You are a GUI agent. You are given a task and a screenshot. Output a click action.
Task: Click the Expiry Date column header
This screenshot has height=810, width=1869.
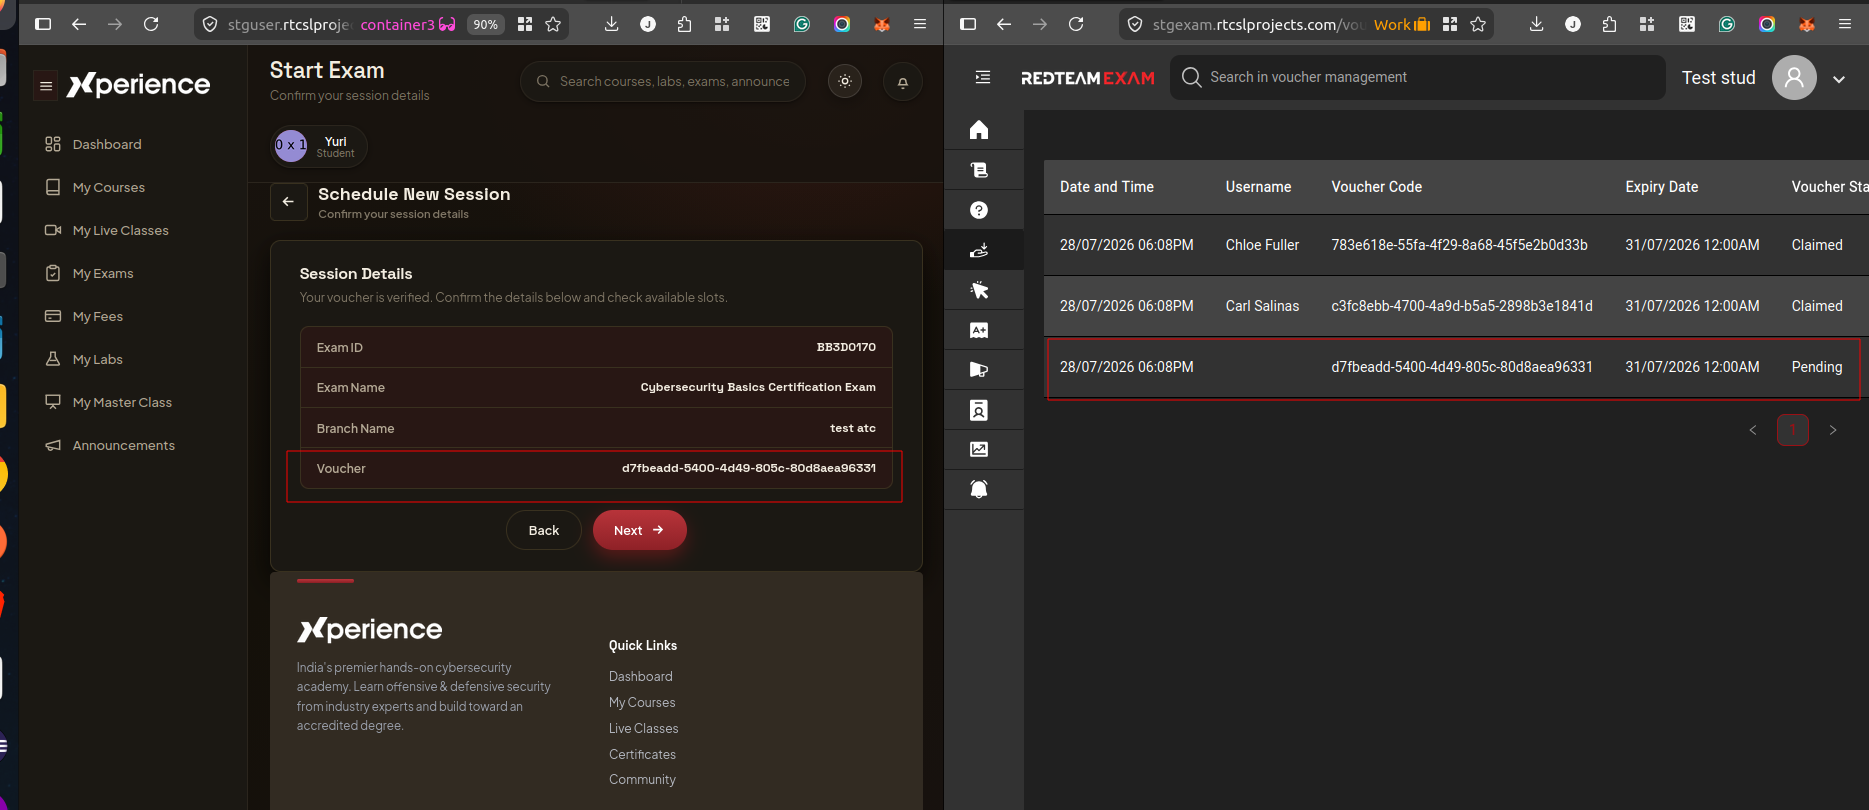1662,187
